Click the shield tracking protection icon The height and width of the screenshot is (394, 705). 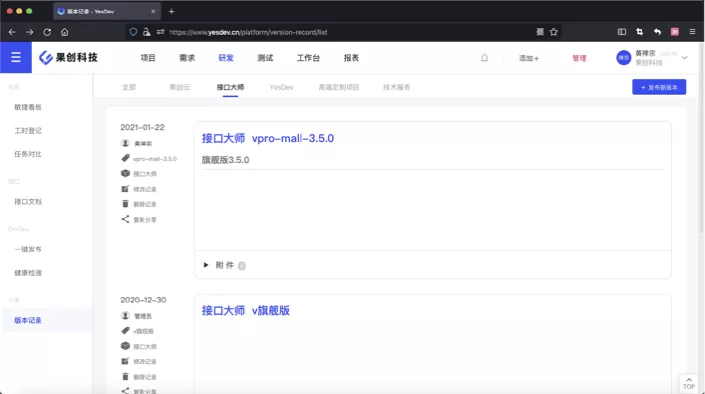(x=134, y=32)
